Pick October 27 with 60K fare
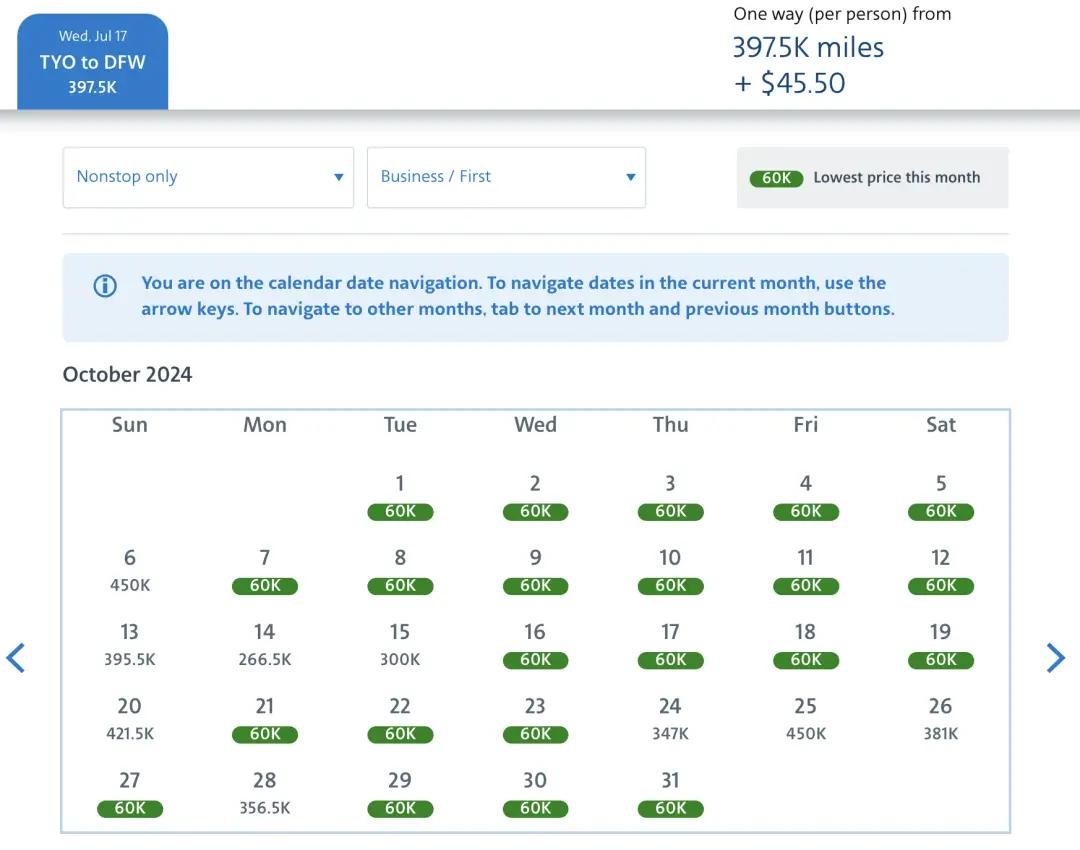This screenshot has width=1080, height=850. tap(130, 793)
